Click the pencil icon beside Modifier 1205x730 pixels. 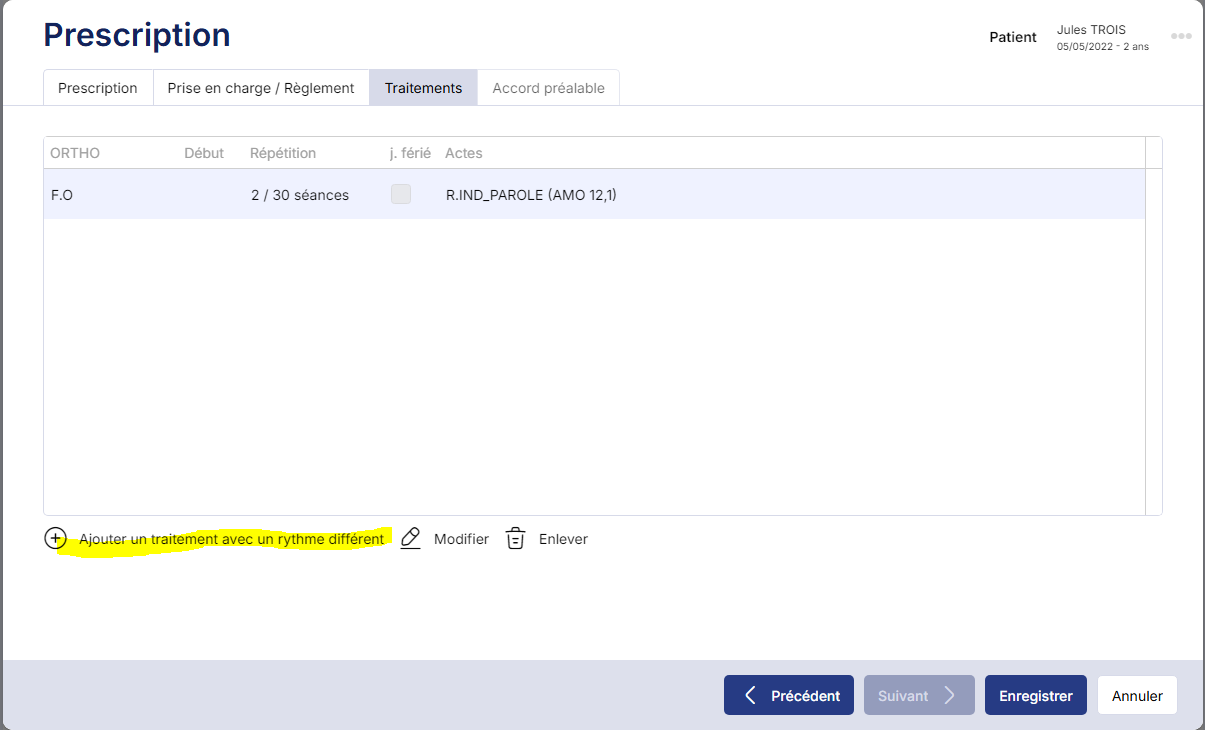click(x=410, y=538)
